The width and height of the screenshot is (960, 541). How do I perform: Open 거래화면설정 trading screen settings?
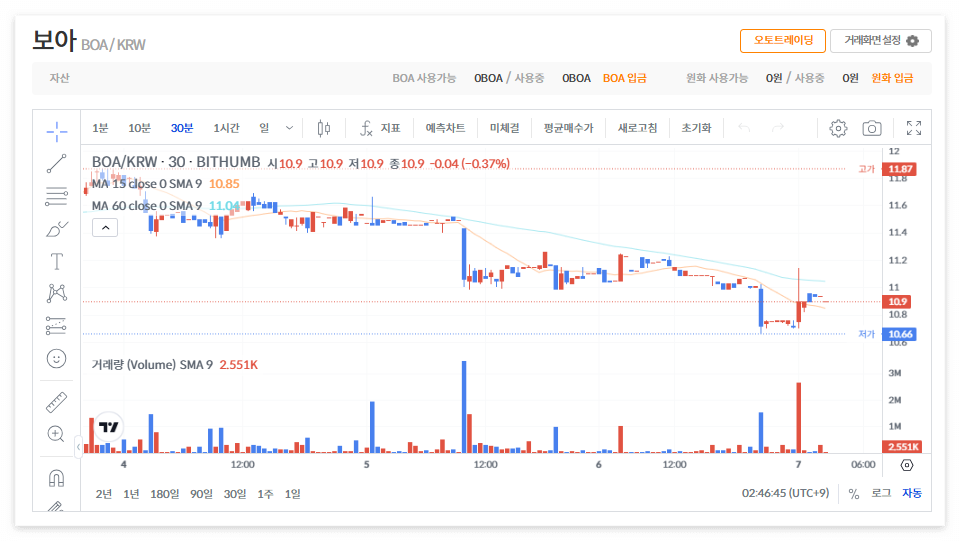pyautogui.click(x=880, y=40)
